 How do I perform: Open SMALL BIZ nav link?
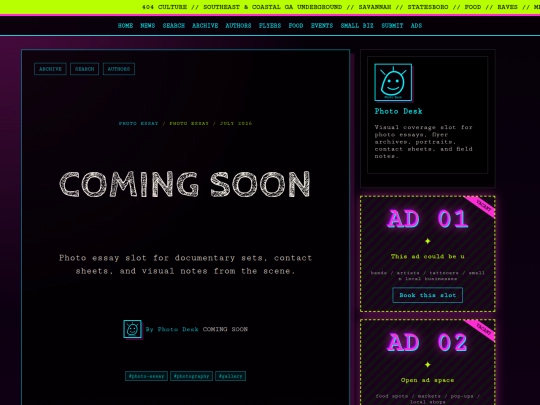[x=357, y=25]
